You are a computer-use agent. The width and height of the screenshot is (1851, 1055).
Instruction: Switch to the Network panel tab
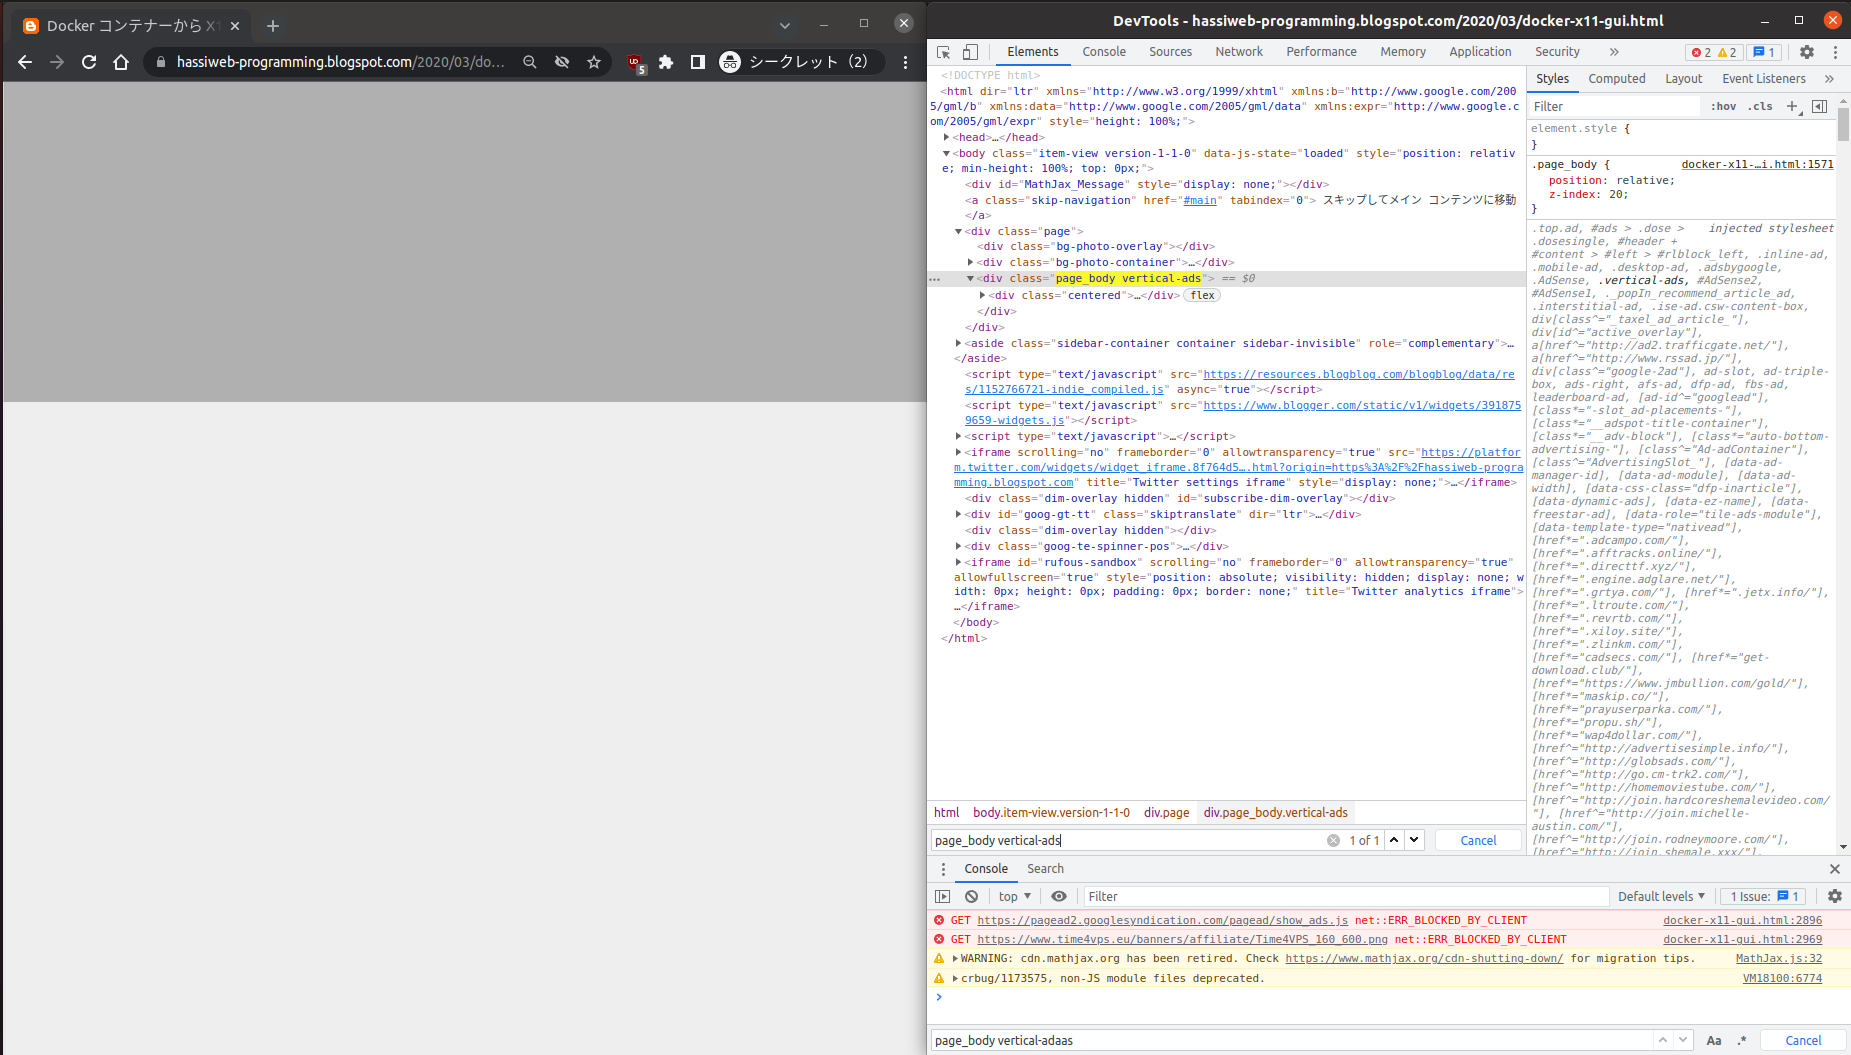(1239, 52)
